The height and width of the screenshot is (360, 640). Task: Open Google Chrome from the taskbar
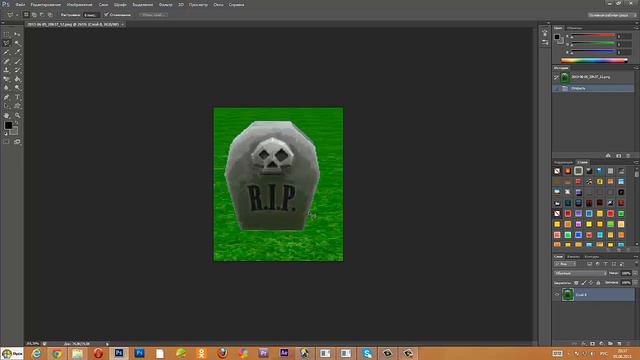pos(56,353)
